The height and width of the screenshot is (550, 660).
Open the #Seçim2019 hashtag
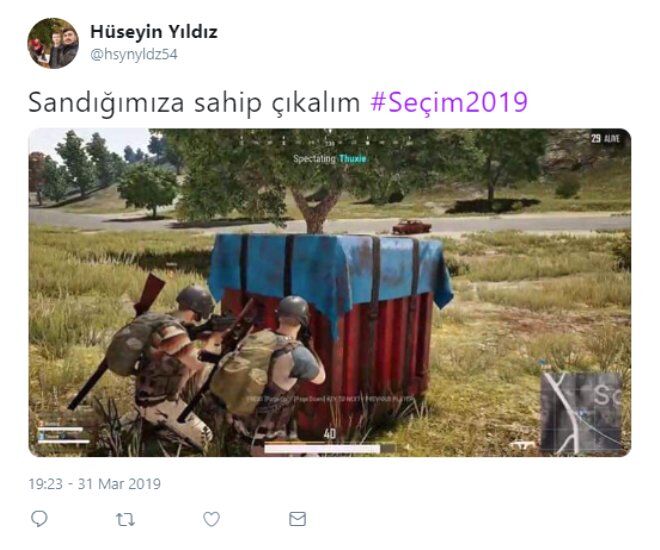point(449,102)
